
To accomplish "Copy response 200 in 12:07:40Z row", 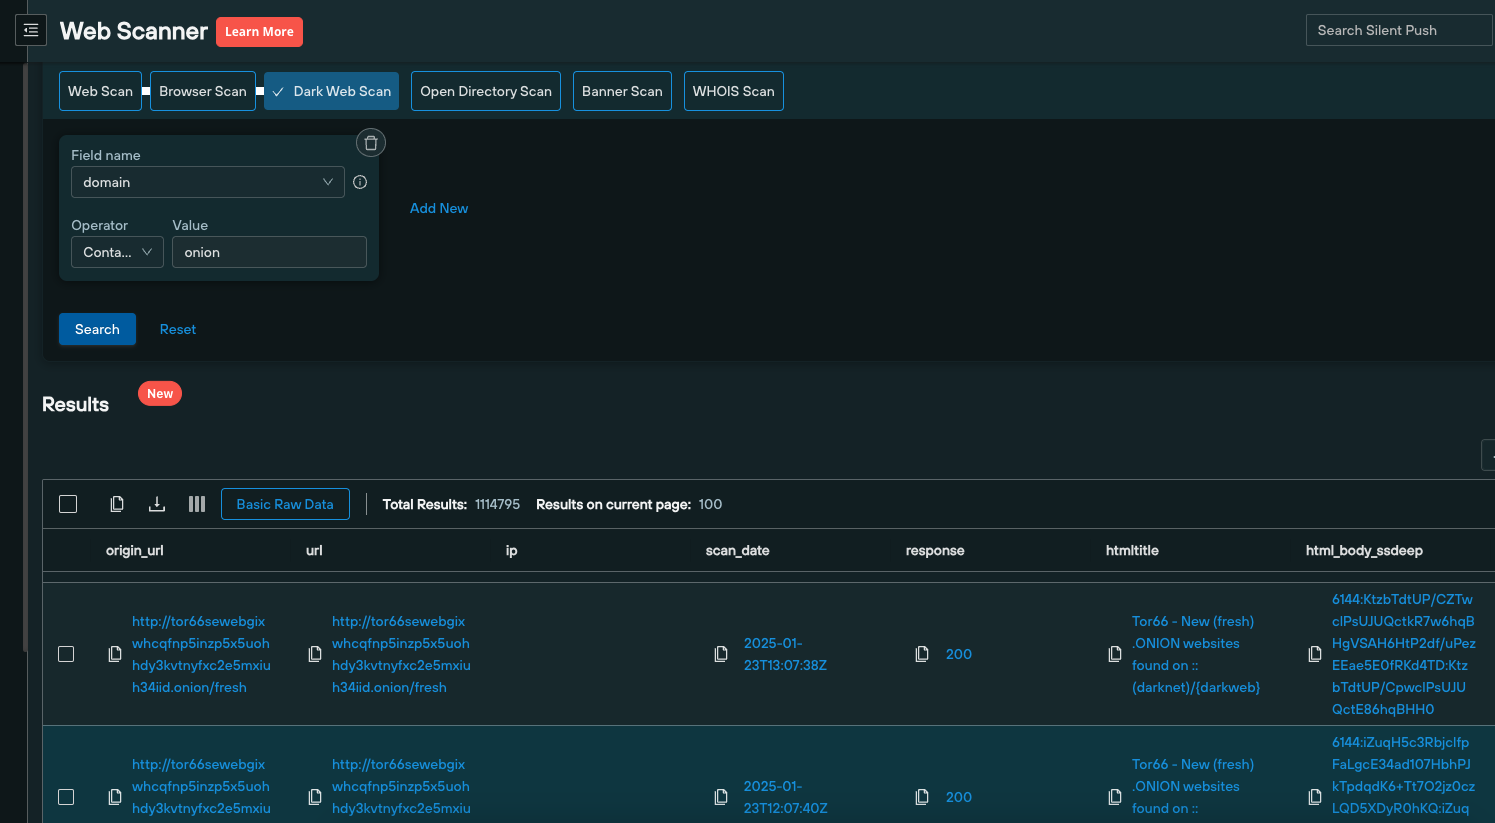I will tap(922, 797).
